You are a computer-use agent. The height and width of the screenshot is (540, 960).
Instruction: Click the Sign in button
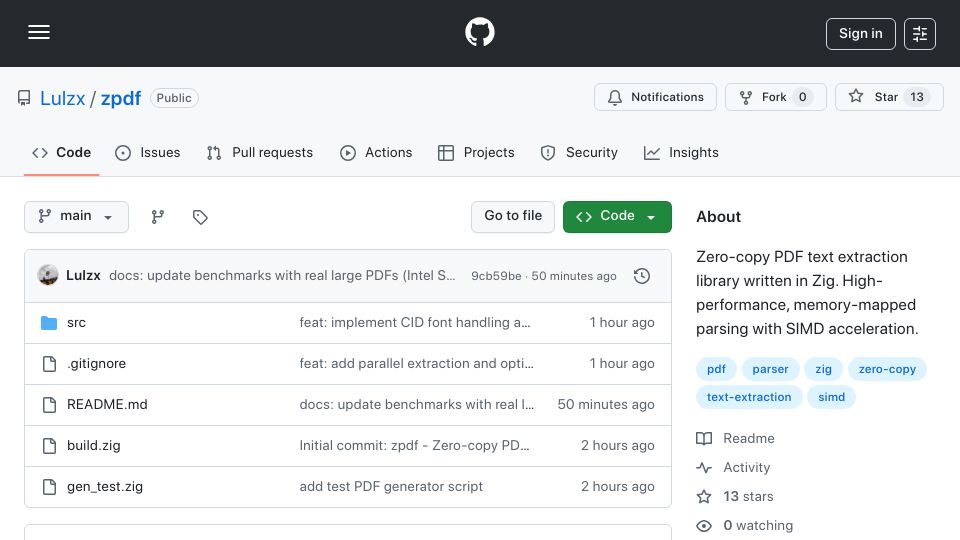(x=860, y=34)
